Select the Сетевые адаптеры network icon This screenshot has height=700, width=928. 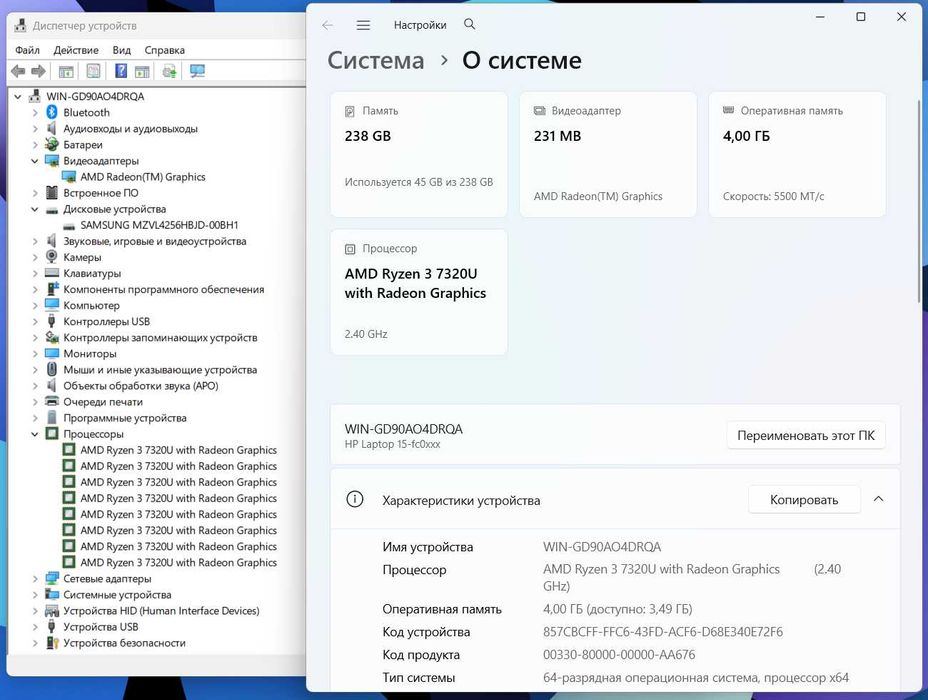click(x=52, y=578)
